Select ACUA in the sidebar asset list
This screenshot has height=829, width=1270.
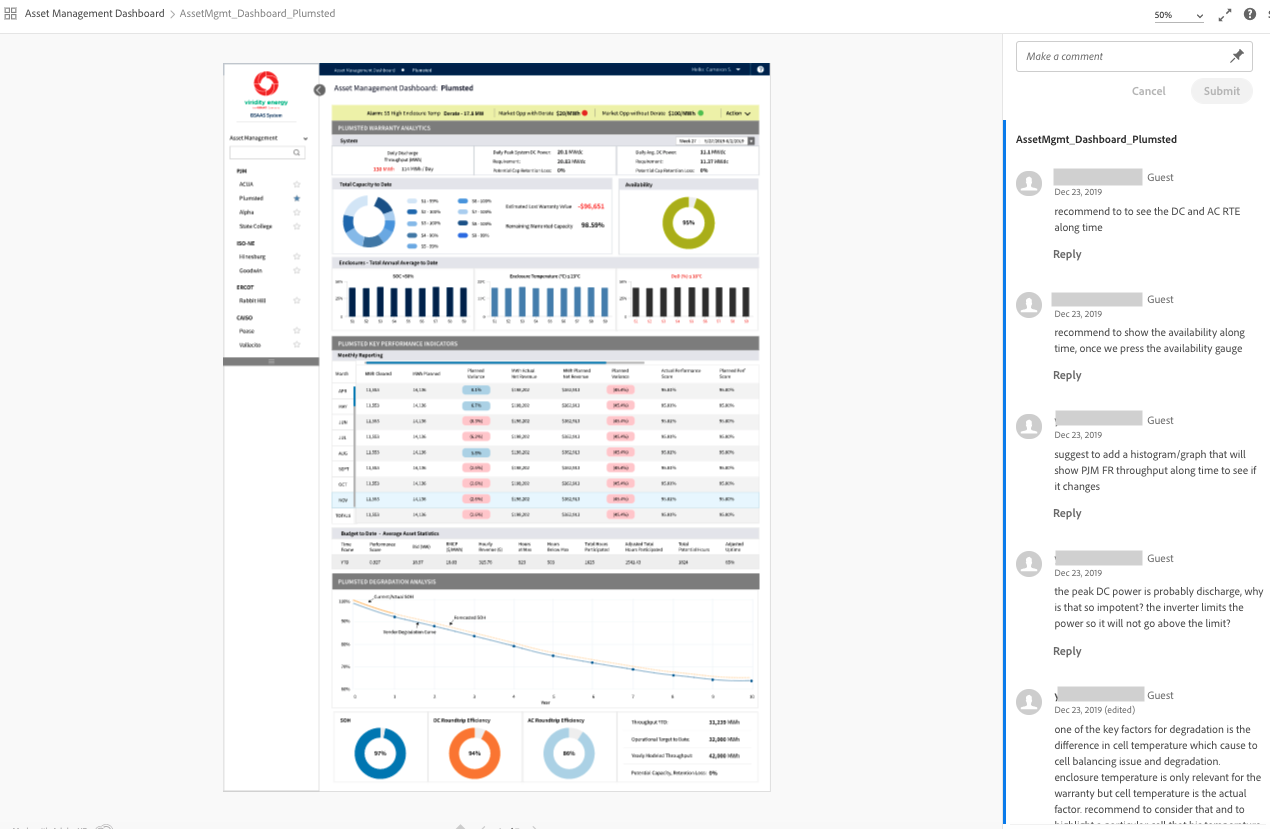tap(246, 185)
